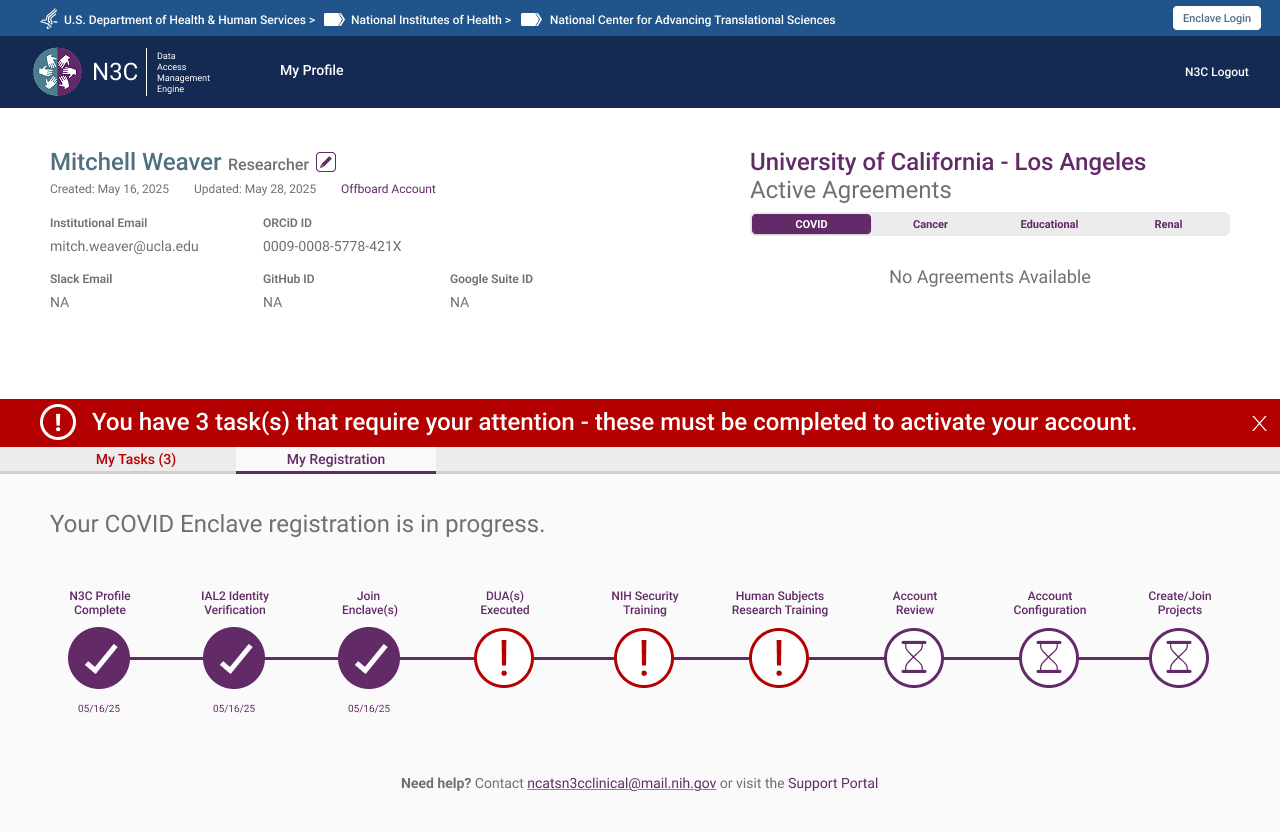Open the My Tasks (3) tab
Screen dimensions: 1280x832
click(136, 460)
